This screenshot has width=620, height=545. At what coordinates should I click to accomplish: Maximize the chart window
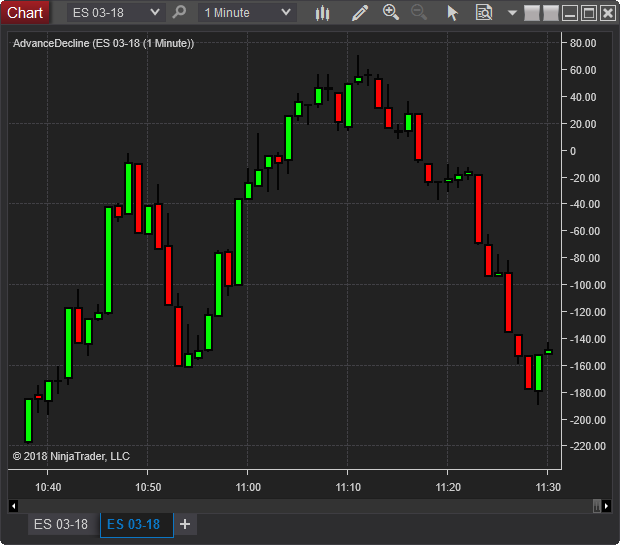pyautogui.click(x=589, y=13)
